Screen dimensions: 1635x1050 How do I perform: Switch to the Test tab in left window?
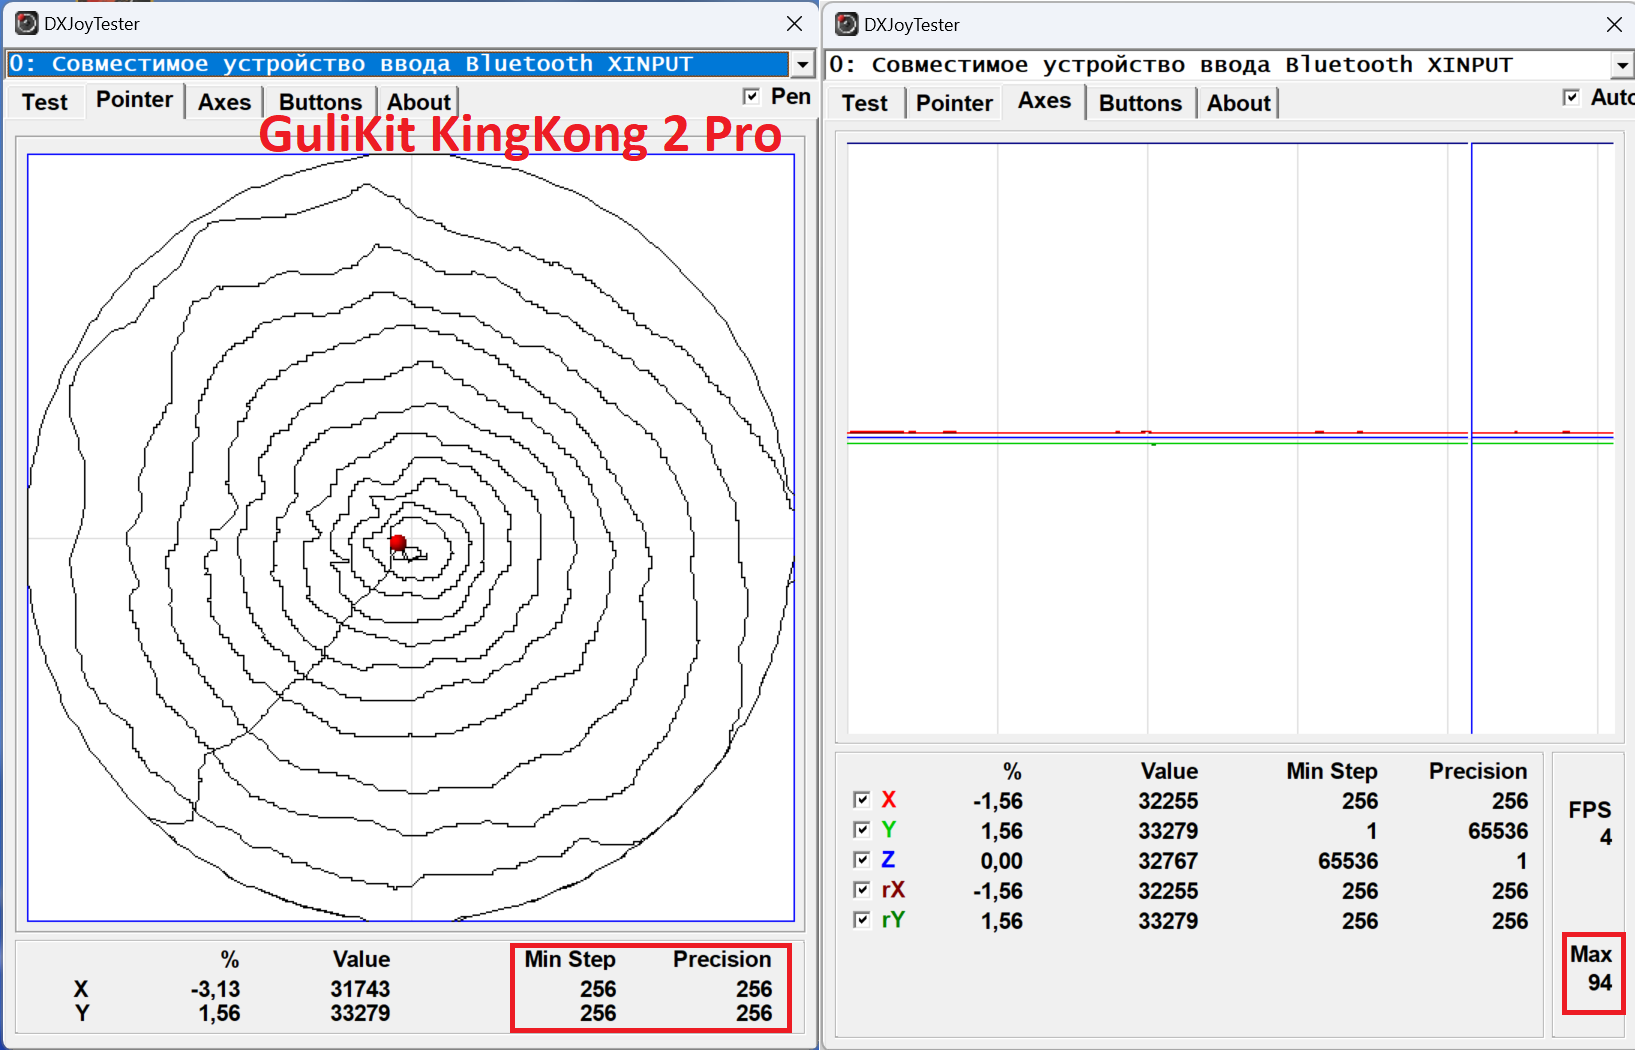tap(45, 102)
